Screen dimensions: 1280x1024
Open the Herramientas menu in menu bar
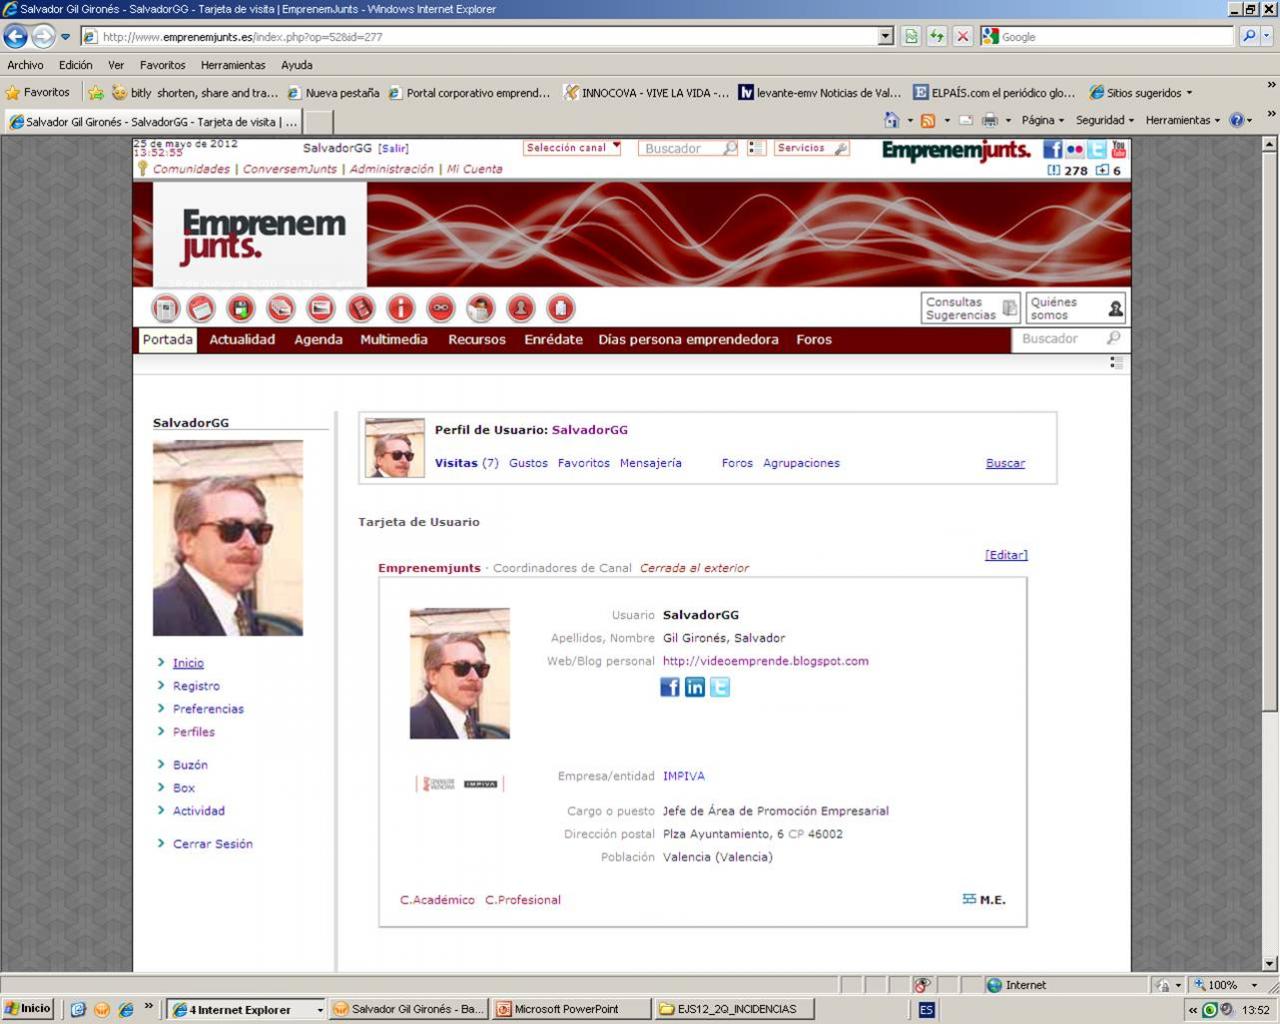(x=232, y=65)
